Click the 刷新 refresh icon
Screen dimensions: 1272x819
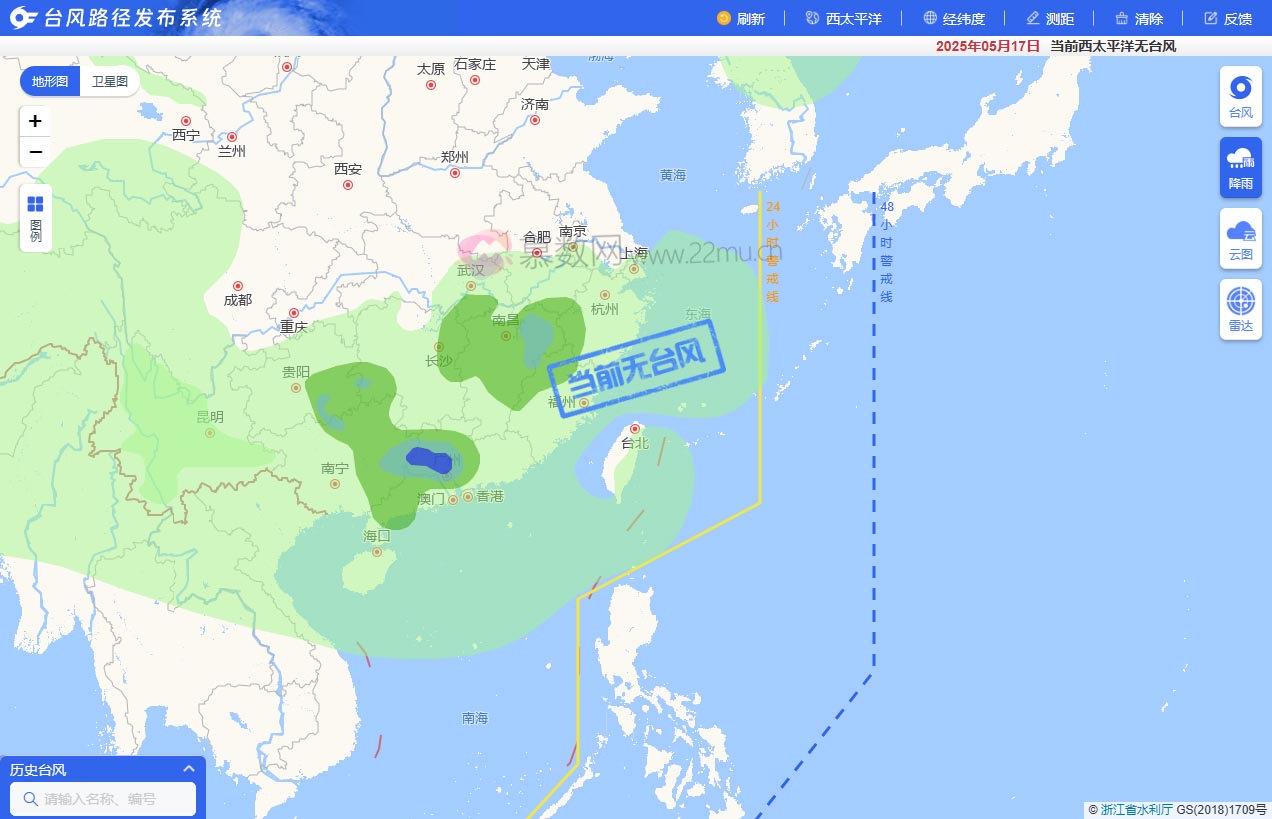pyautogui.click(x=742, y=18)
